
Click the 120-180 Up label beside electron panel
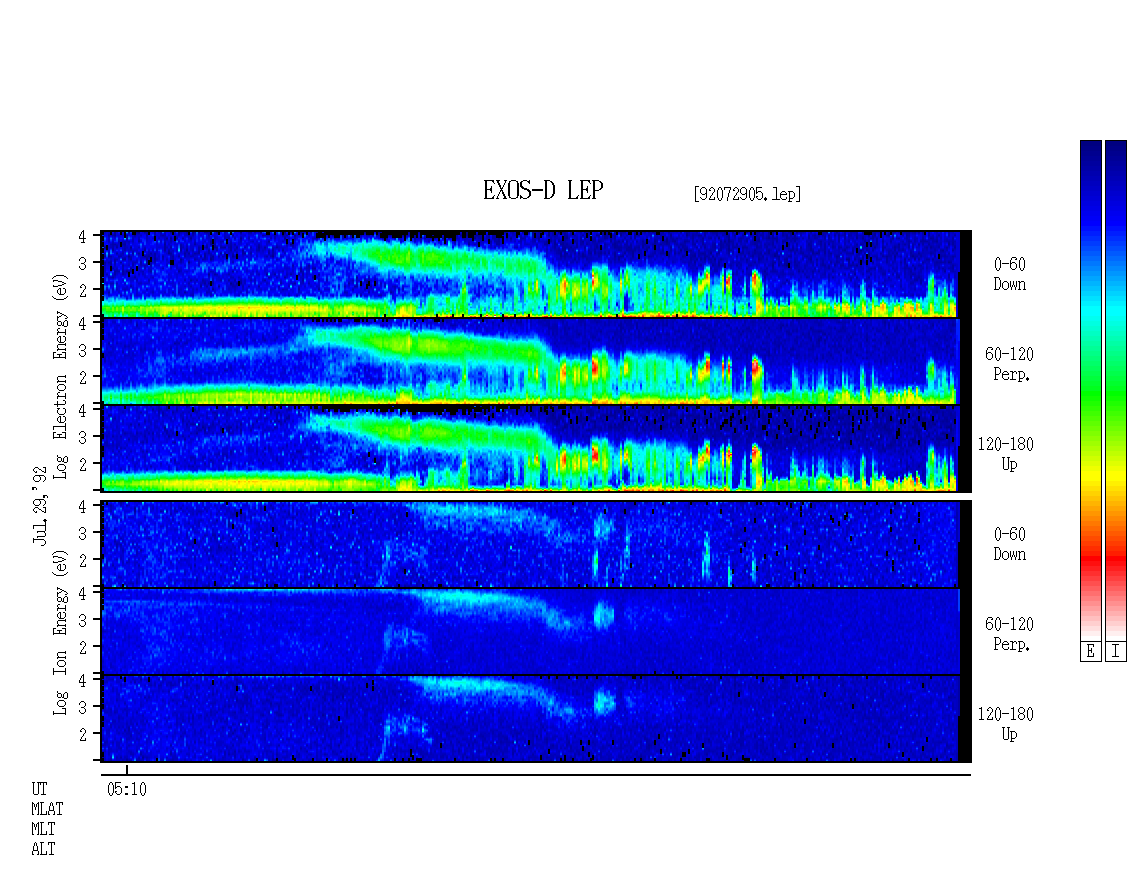1005,454
